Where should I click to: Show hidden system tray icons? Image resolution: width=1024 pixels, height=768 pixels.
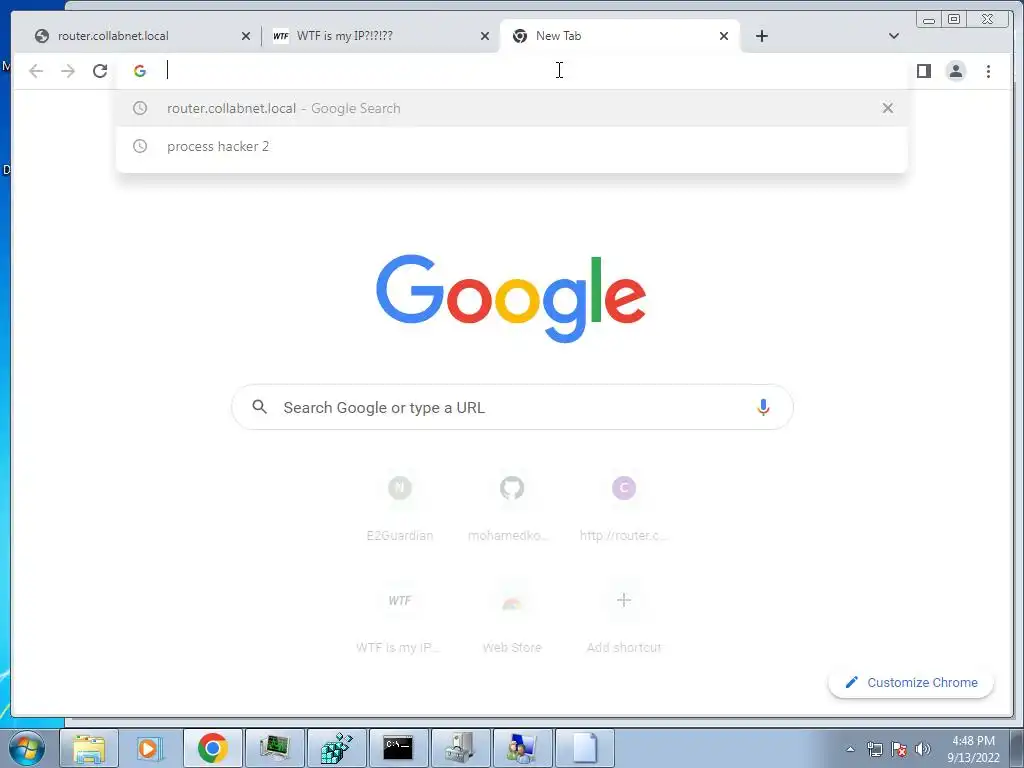point(850,749)
